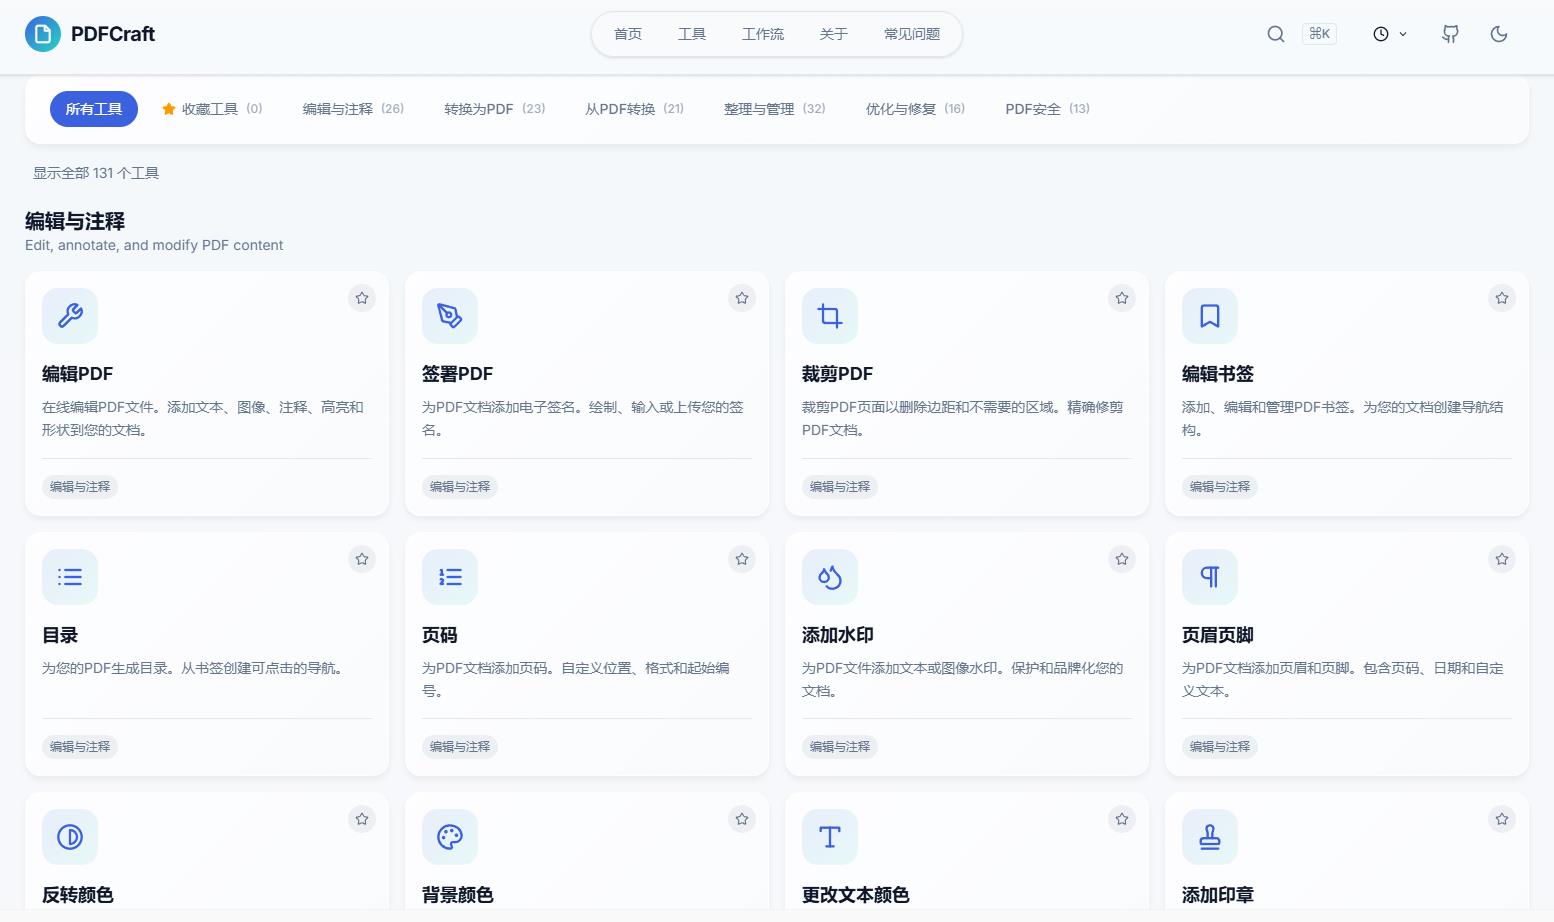Click 编辑与注释 tag on 编辑PDF card
The image size is (1554, 922).
click(80, 487)
